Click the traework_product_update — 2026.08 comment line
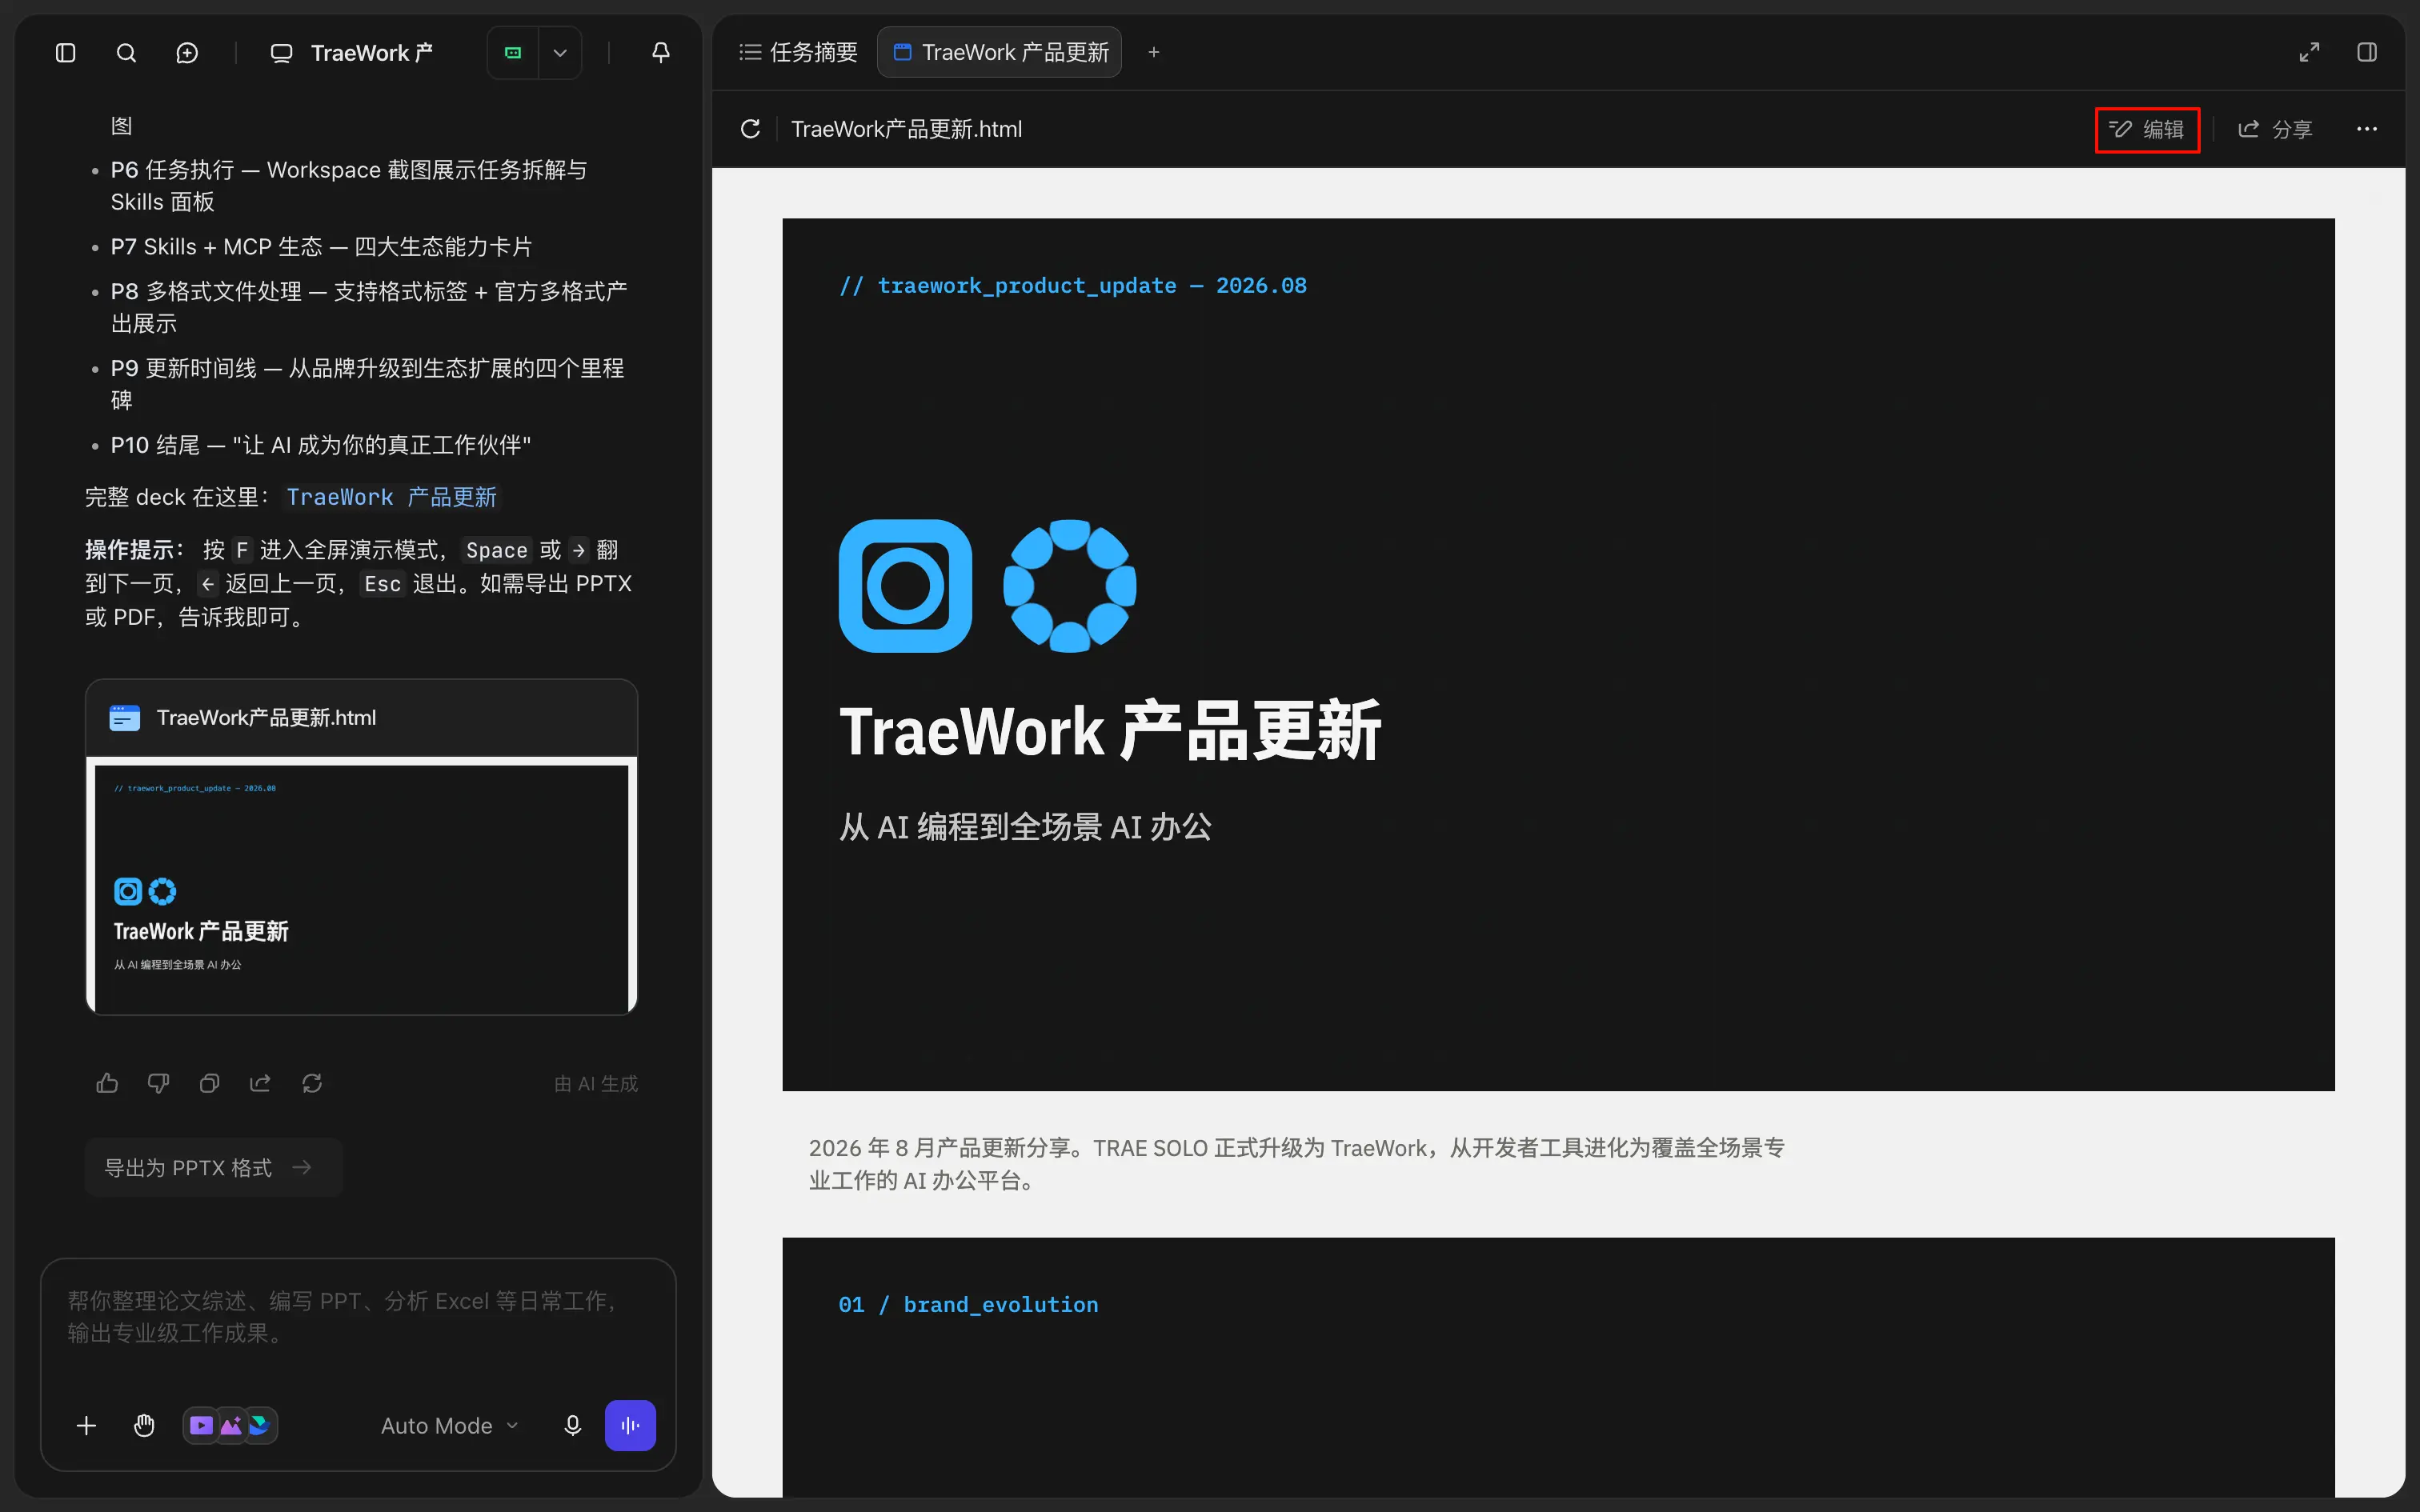Image resolution: width=2420 pixels, height=1512 pixels. click(x=1073, y=286)
